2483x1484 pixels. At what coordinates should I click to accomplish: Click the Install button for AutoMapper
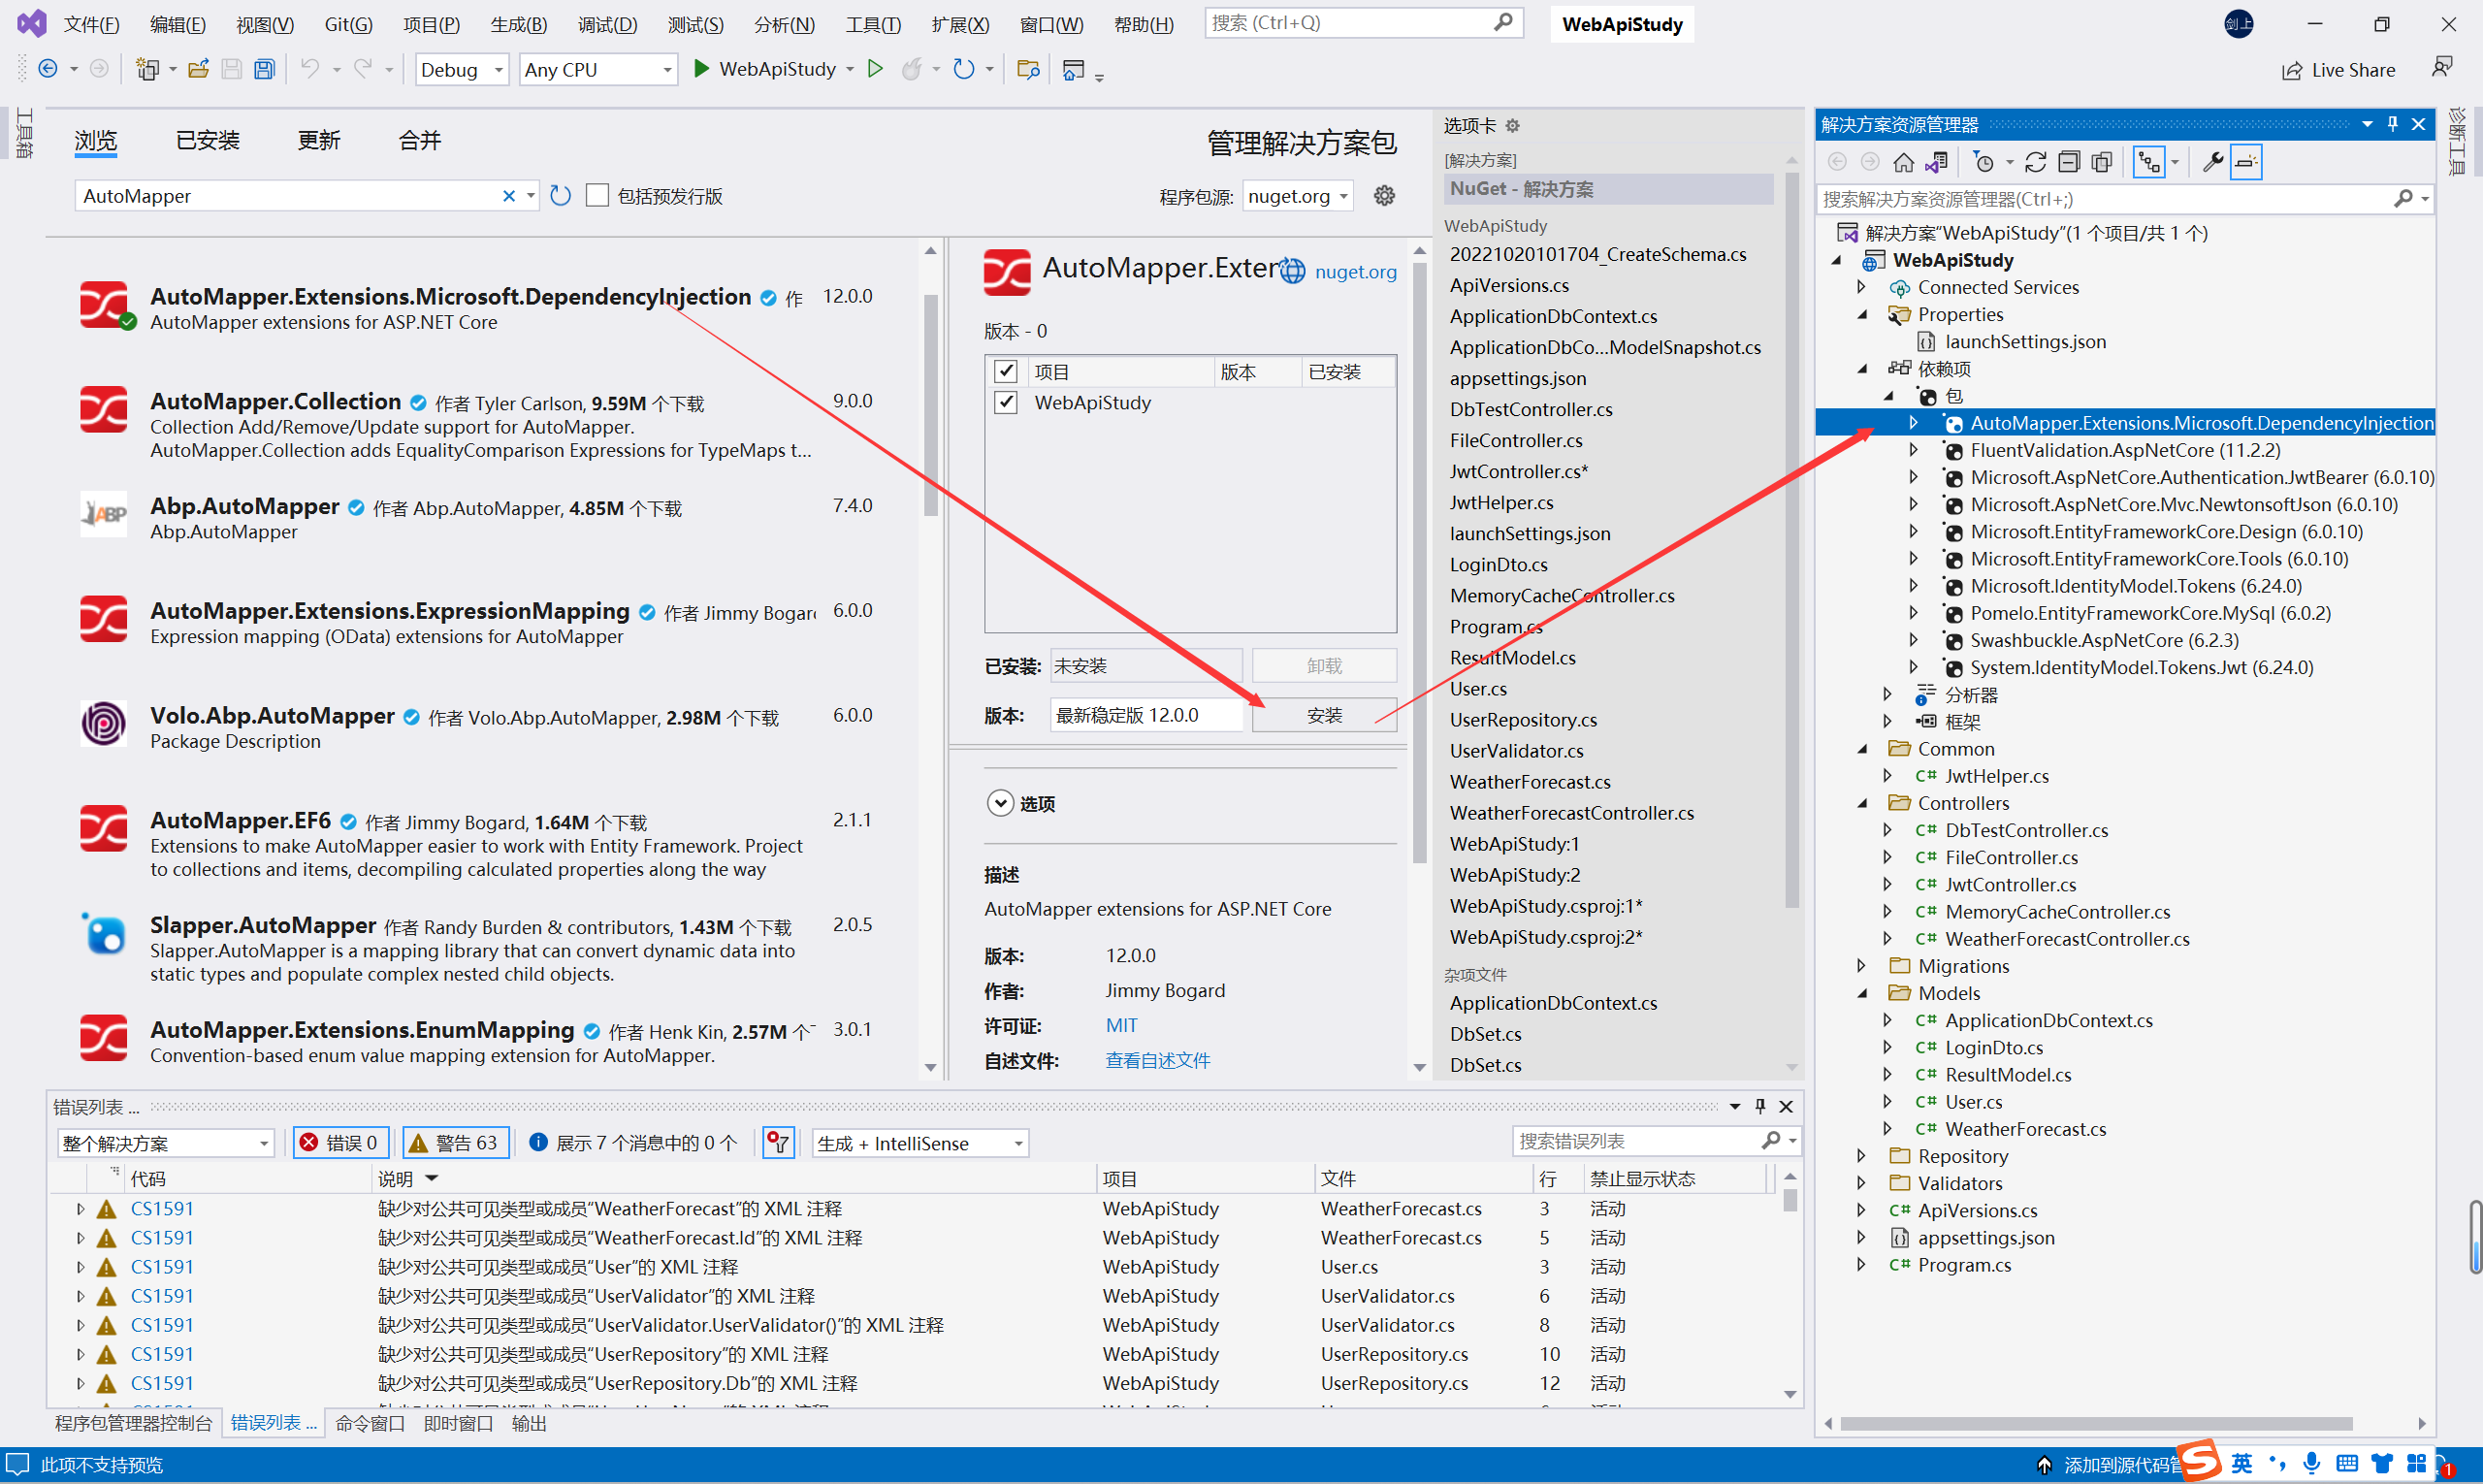pos(1323,716)
